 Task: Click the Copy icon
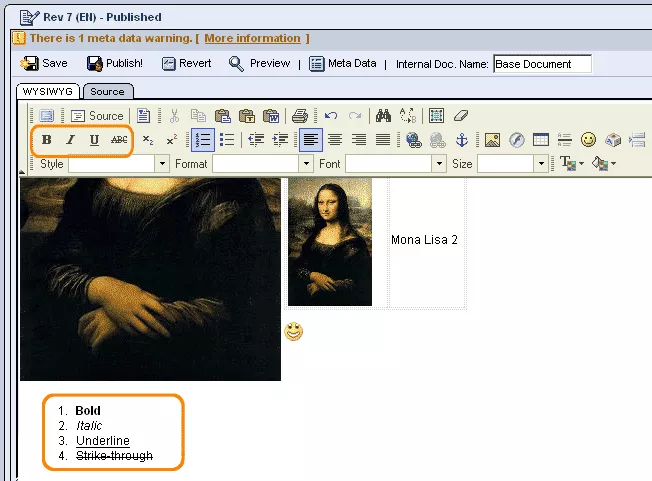pos(198,116)
